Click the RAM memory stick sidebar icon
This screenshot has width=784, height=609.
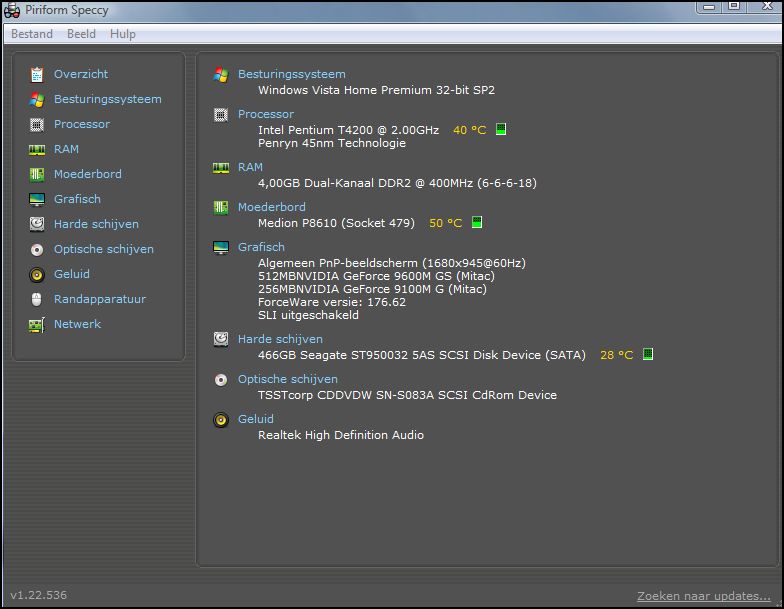[x=37, y=149]
